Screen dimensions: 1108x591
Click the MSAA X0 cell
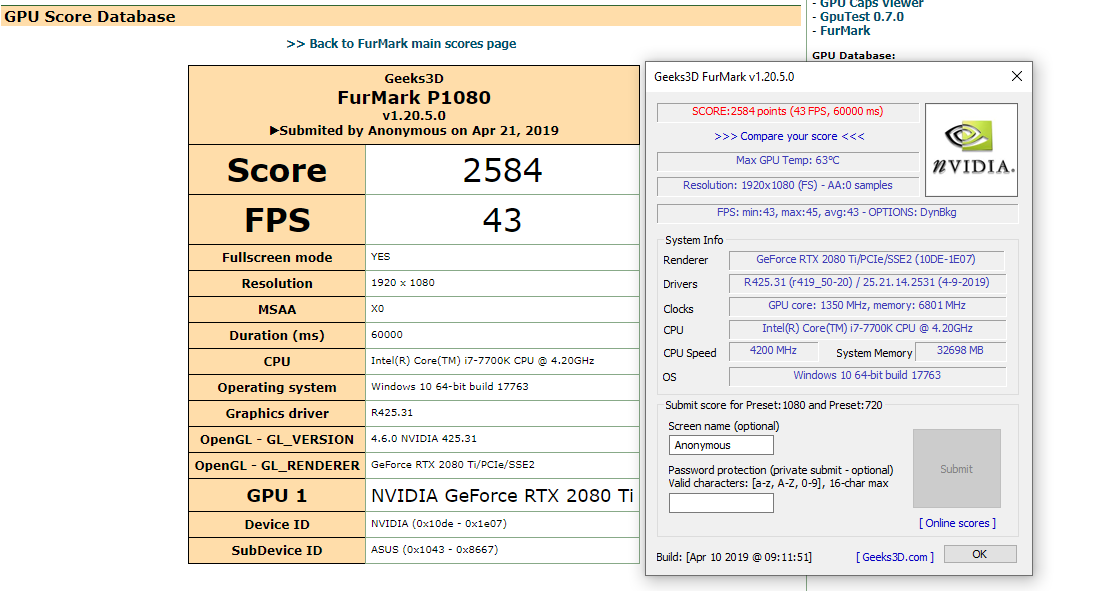502,309
